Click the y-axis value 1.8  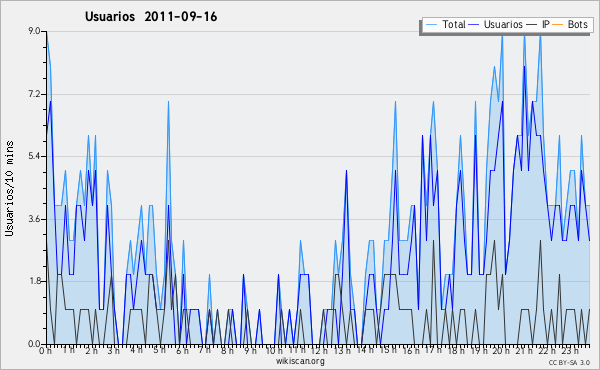[x=34, y=282]
